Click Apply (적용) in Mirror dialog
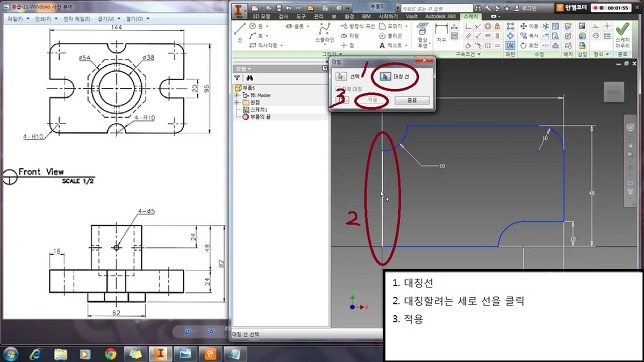 (x=372, y=100)
